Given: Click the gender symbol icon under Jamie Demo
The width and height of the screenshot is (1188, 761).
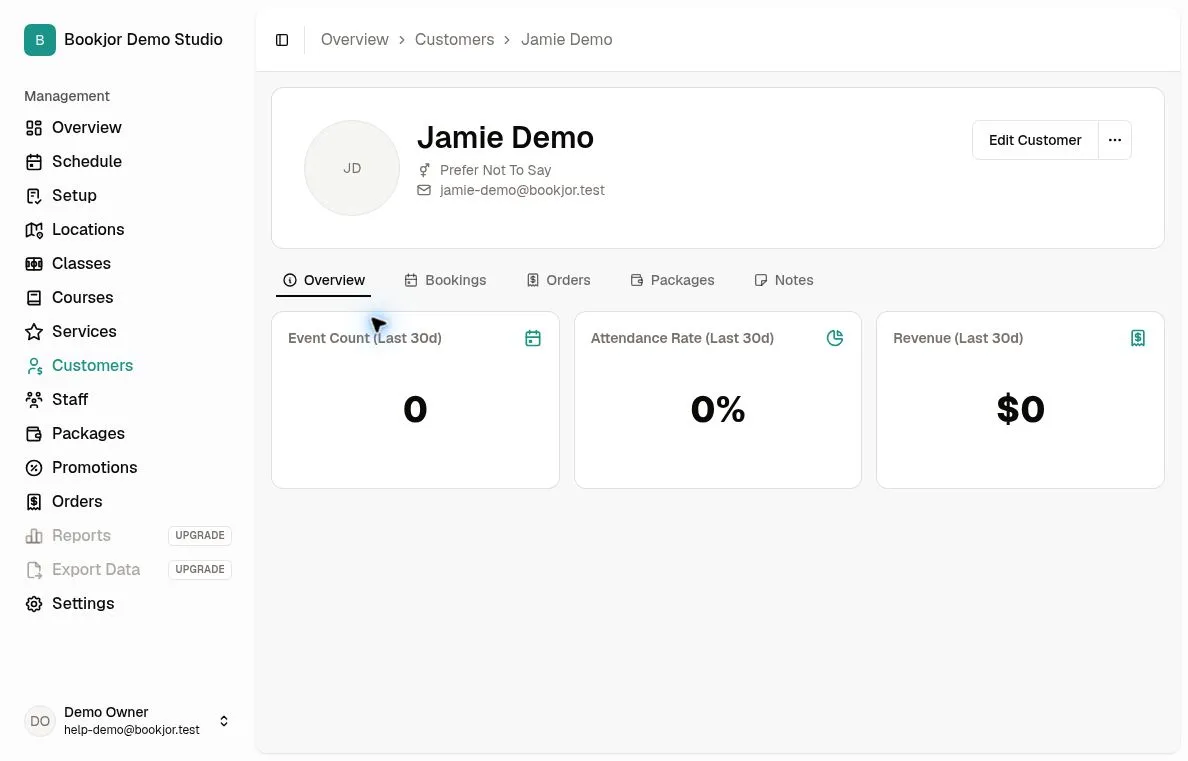Looking at the screenshot, I should [424, 170].
